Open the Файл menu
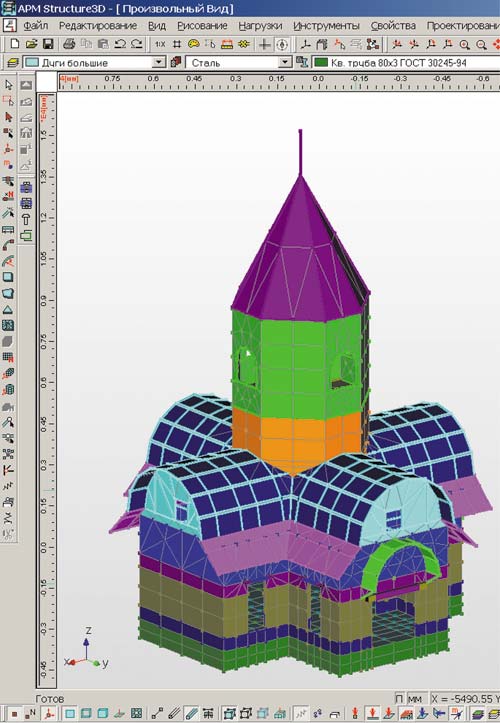This screenshot has height=723, width=500. point(36,25)
